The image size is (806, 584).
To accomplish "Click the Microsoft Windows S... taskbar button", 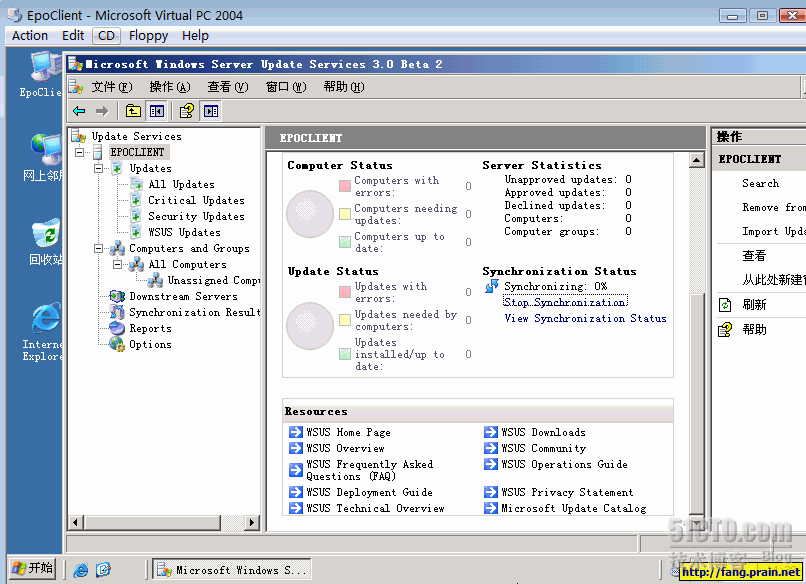I will click(x=231, y=570).
